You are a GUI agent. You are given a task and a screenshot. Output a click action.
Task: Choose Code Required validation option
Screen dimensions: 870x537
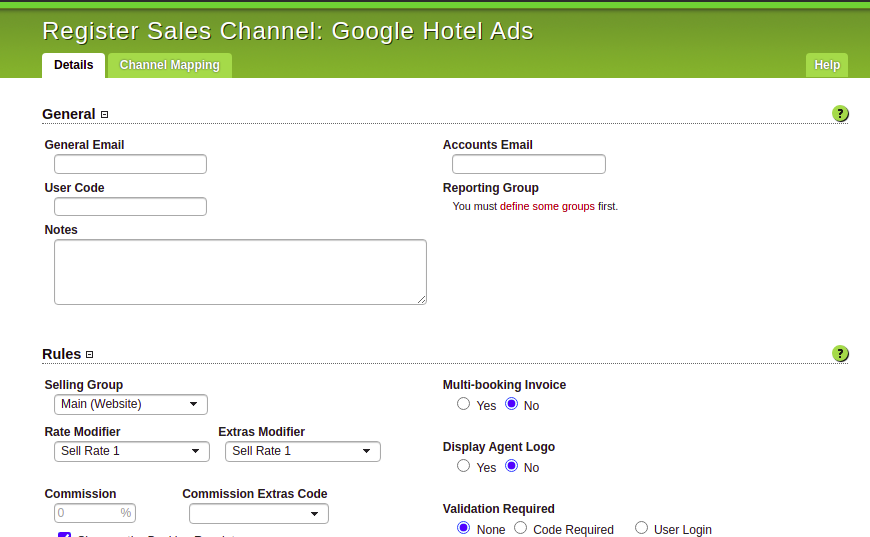click(x=520, y=528)
